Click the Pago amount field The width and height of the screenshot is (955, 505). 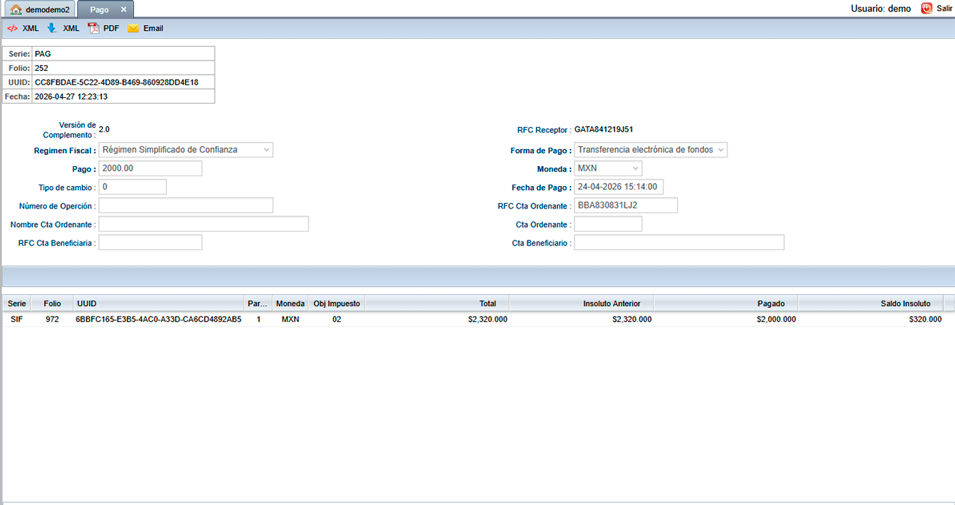150,169
